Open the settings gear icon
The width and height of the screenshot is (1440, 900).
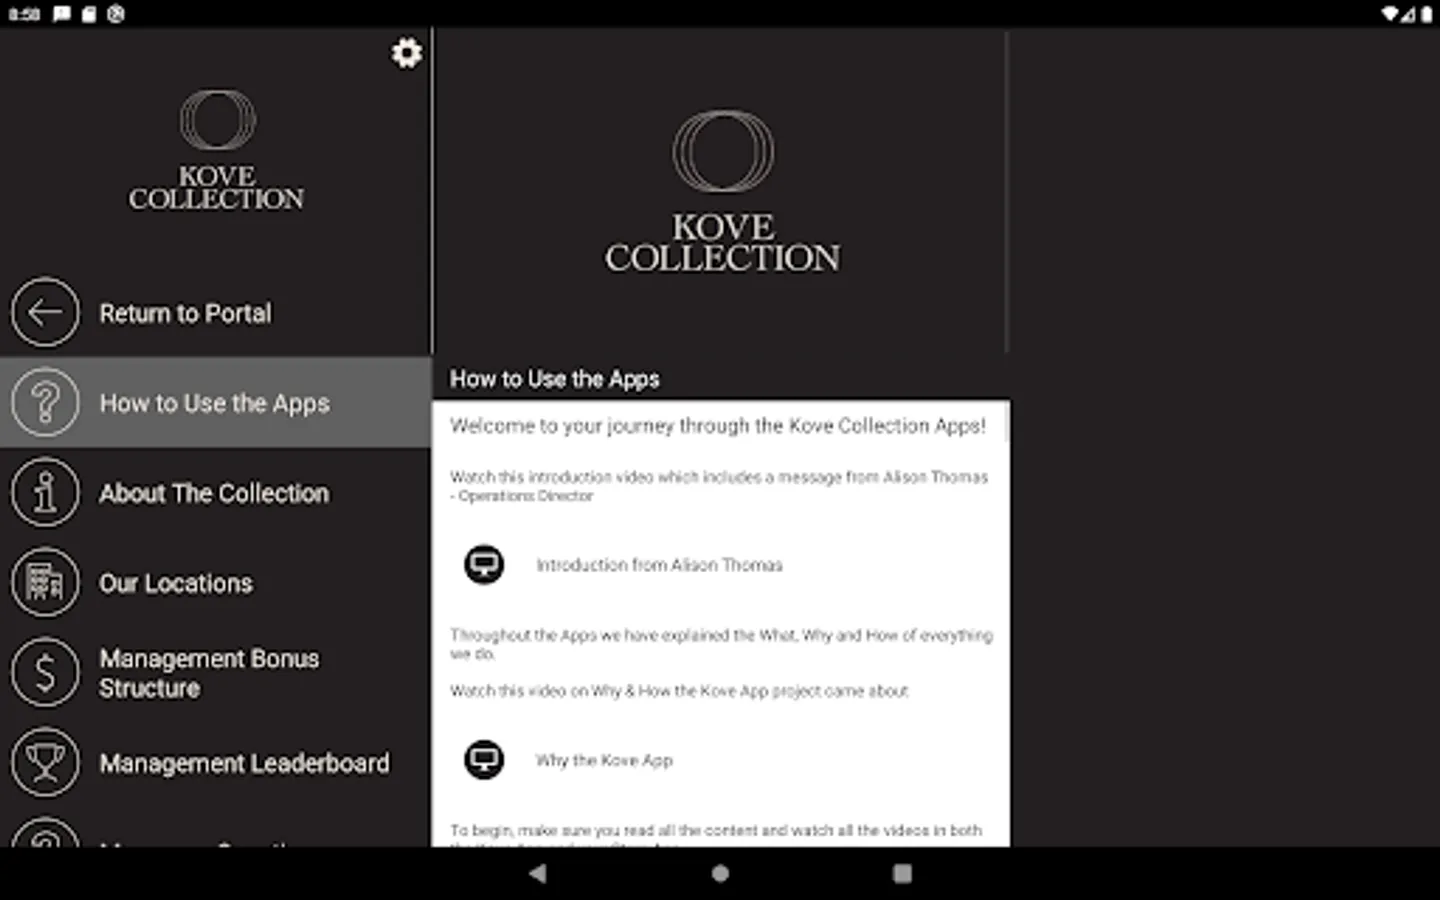[x=406, y=53]
